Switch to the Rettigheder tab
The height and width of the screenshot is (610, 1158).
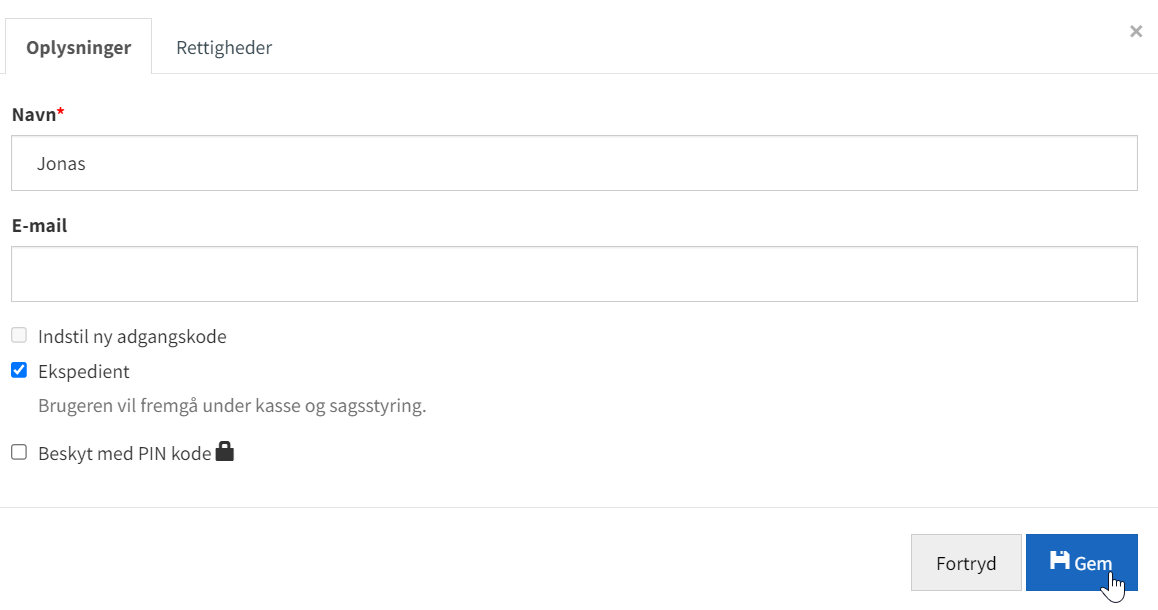coord(224,47)
